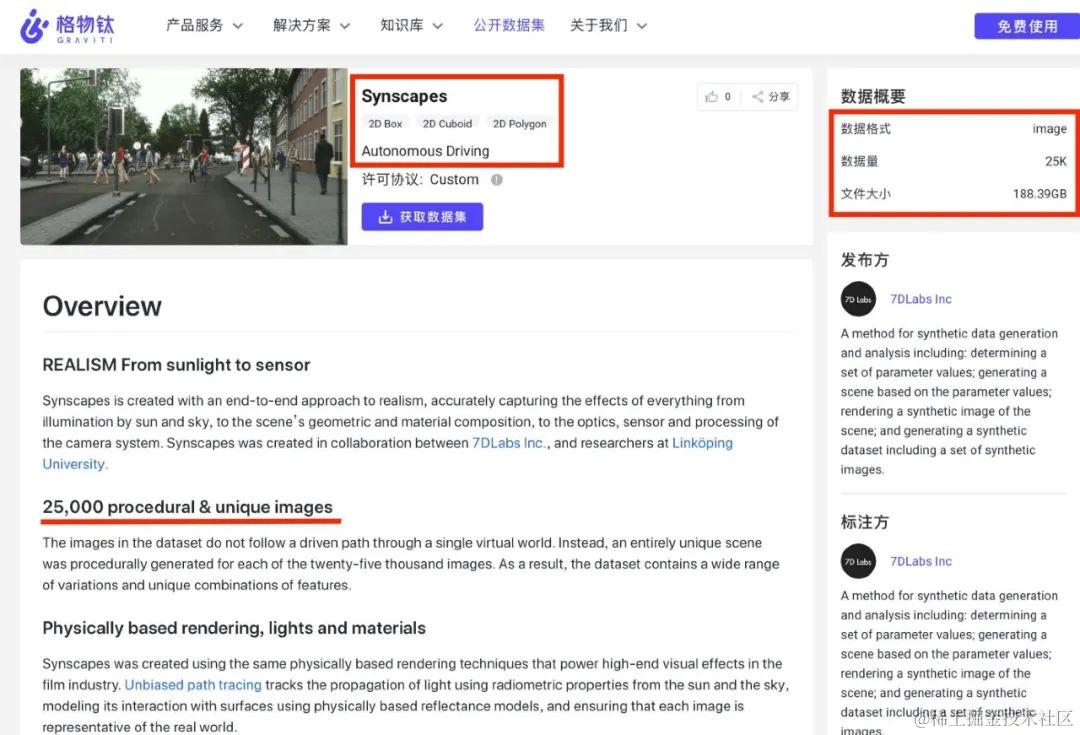The height and width of the screenshot is (735, 1080).
Task: Click Physically based rendering, lights and materials heading
Action: pos(234,628)
